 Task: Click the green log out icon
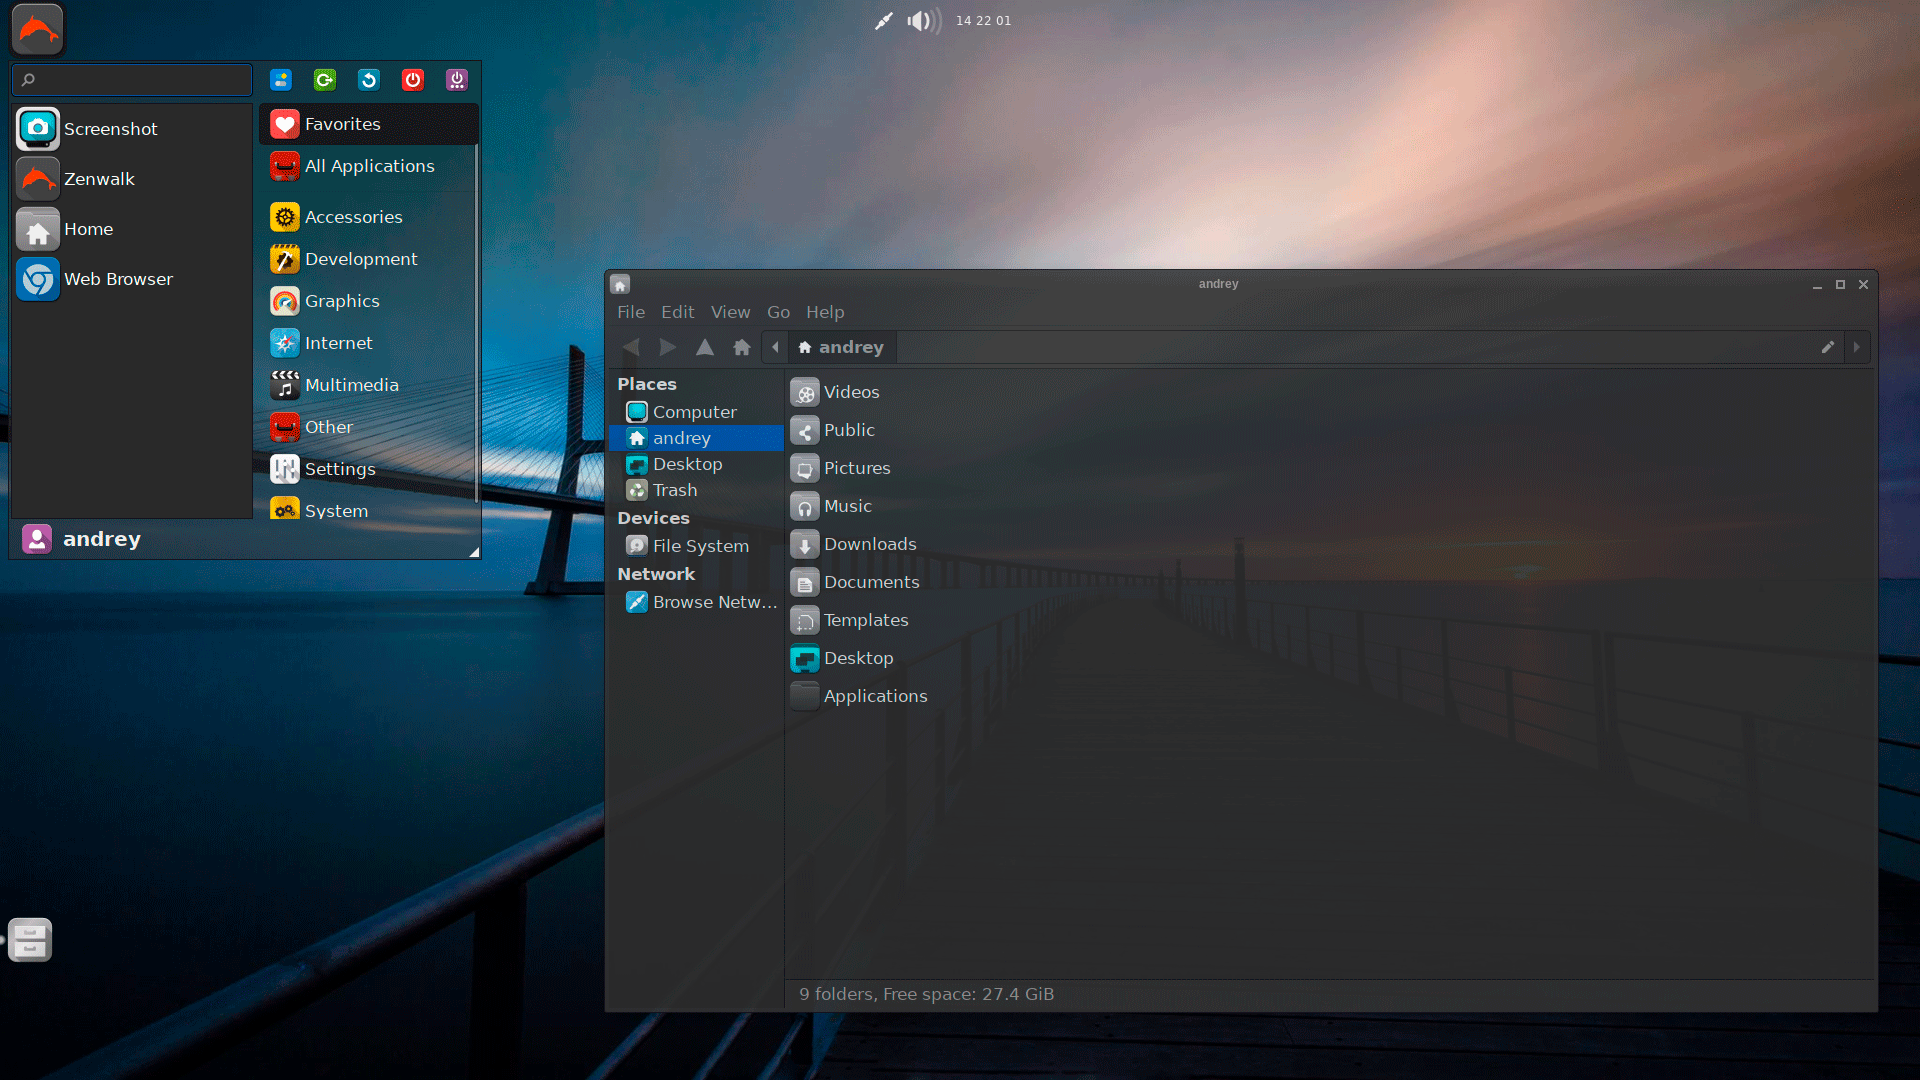coord(324,80)
